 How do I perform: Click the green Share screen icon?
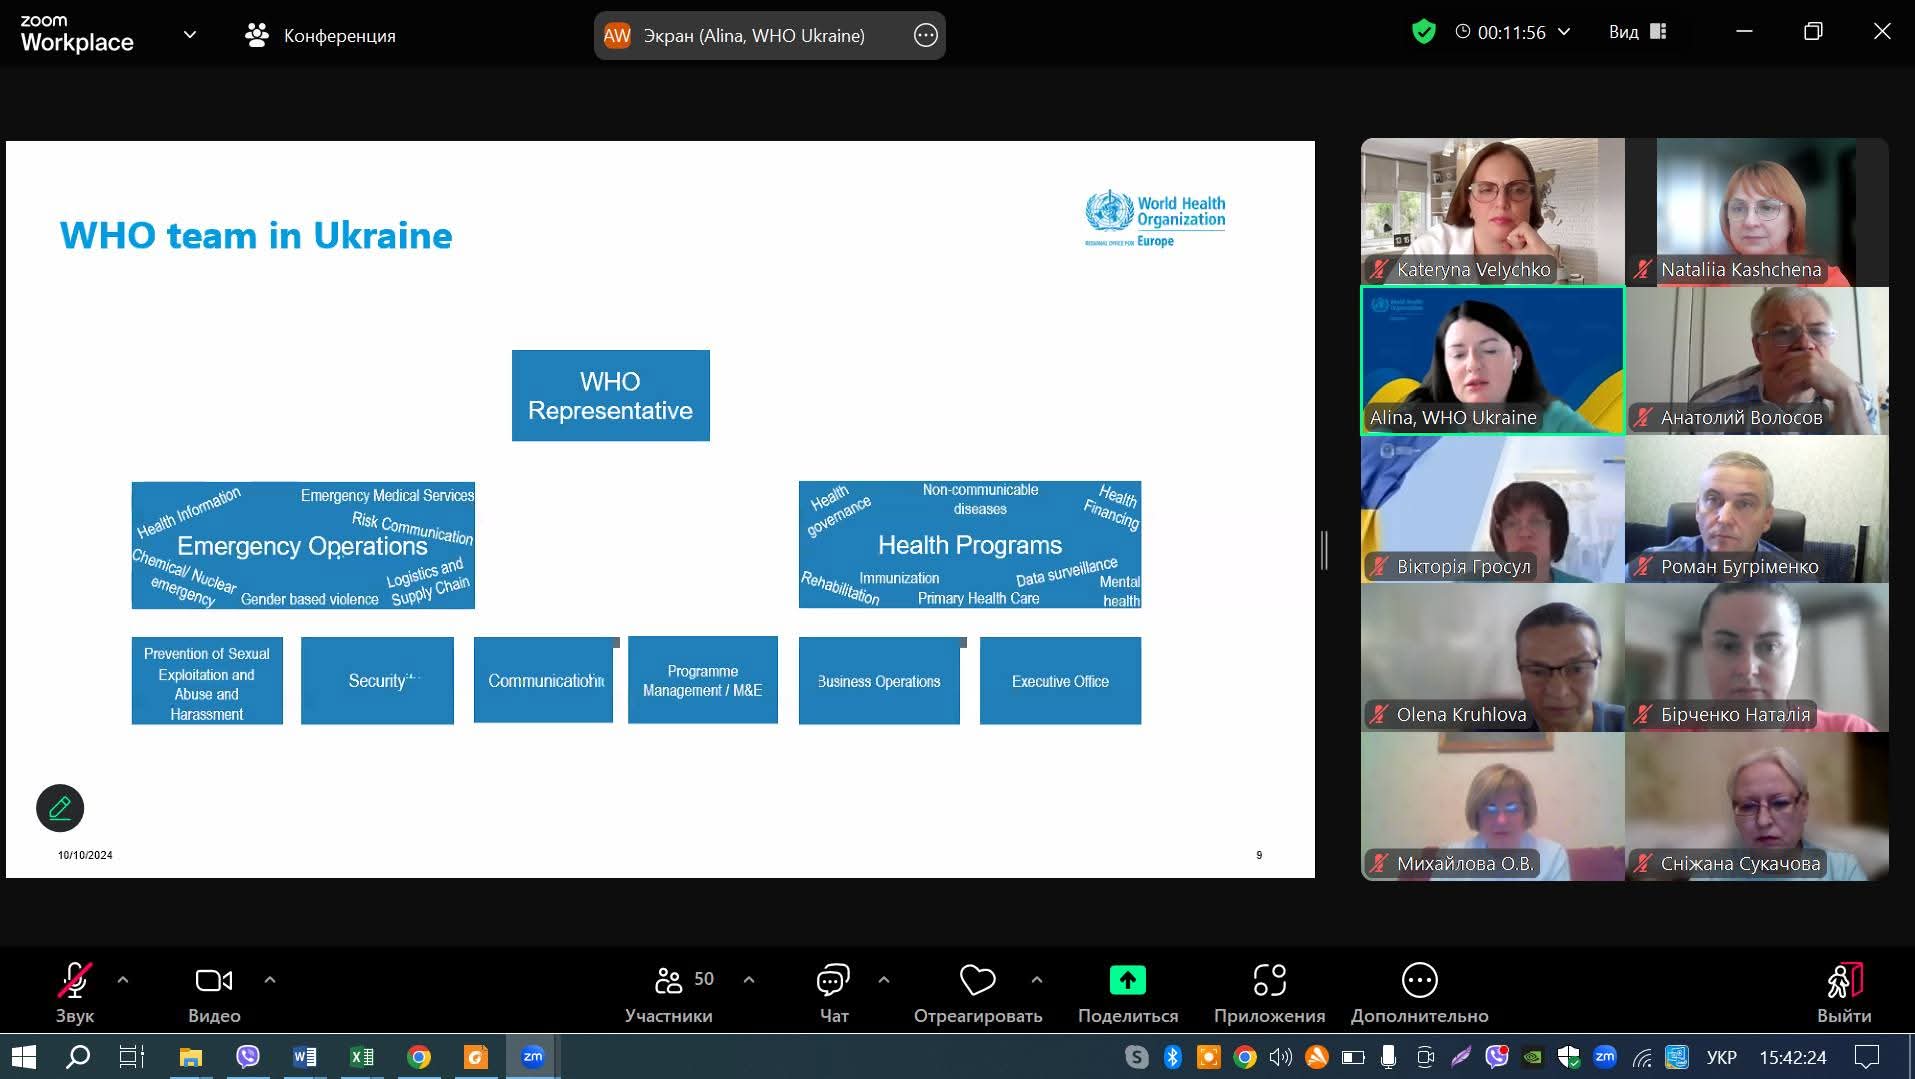(1127, 981)
